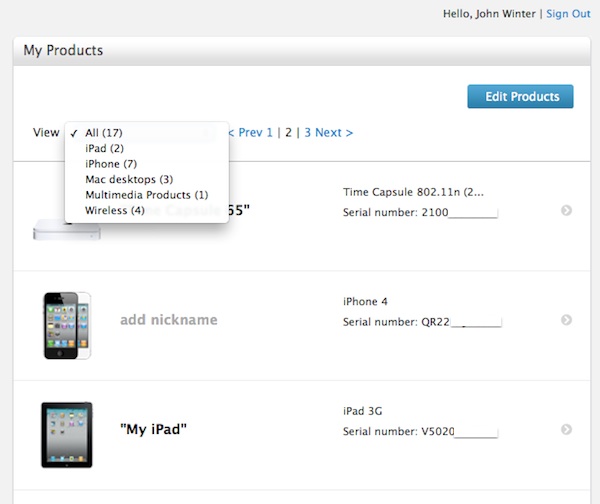Open iPad 3G details arrow icon
This screenshot has width=600, height=504.
point(566,429)
